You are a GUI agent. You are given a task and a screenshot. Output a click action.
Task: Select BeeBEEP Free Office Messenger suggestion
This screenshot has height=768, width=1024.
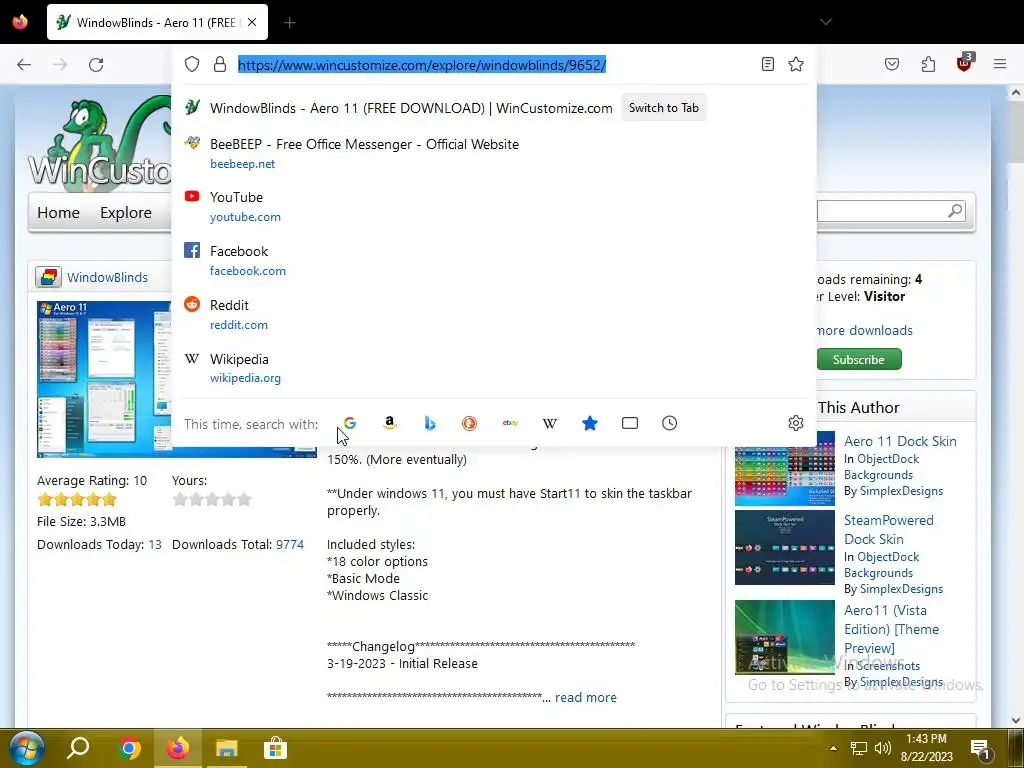click(x=494, y=153)
